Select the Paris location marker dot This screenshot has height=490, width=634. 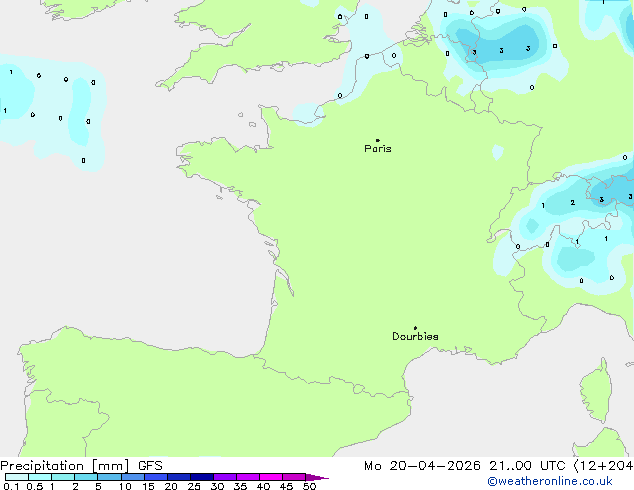(378, 140)
